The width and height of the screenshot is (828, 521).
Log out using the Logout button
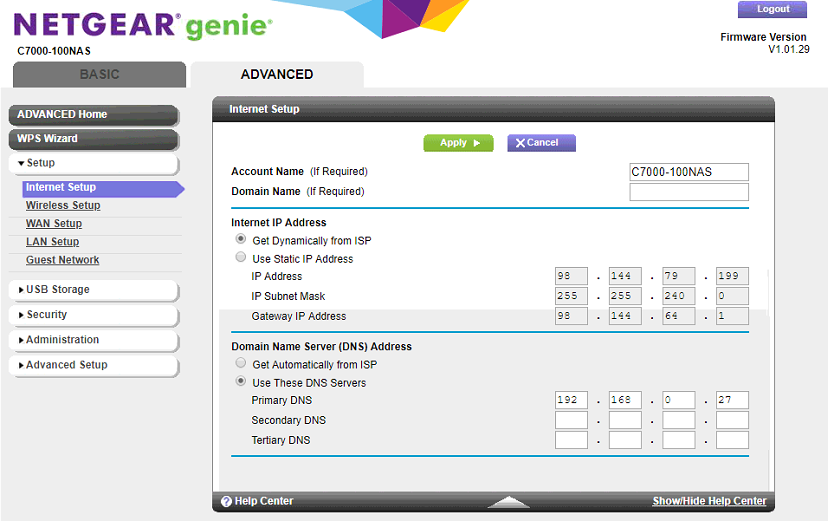click(x=772, y=10)
